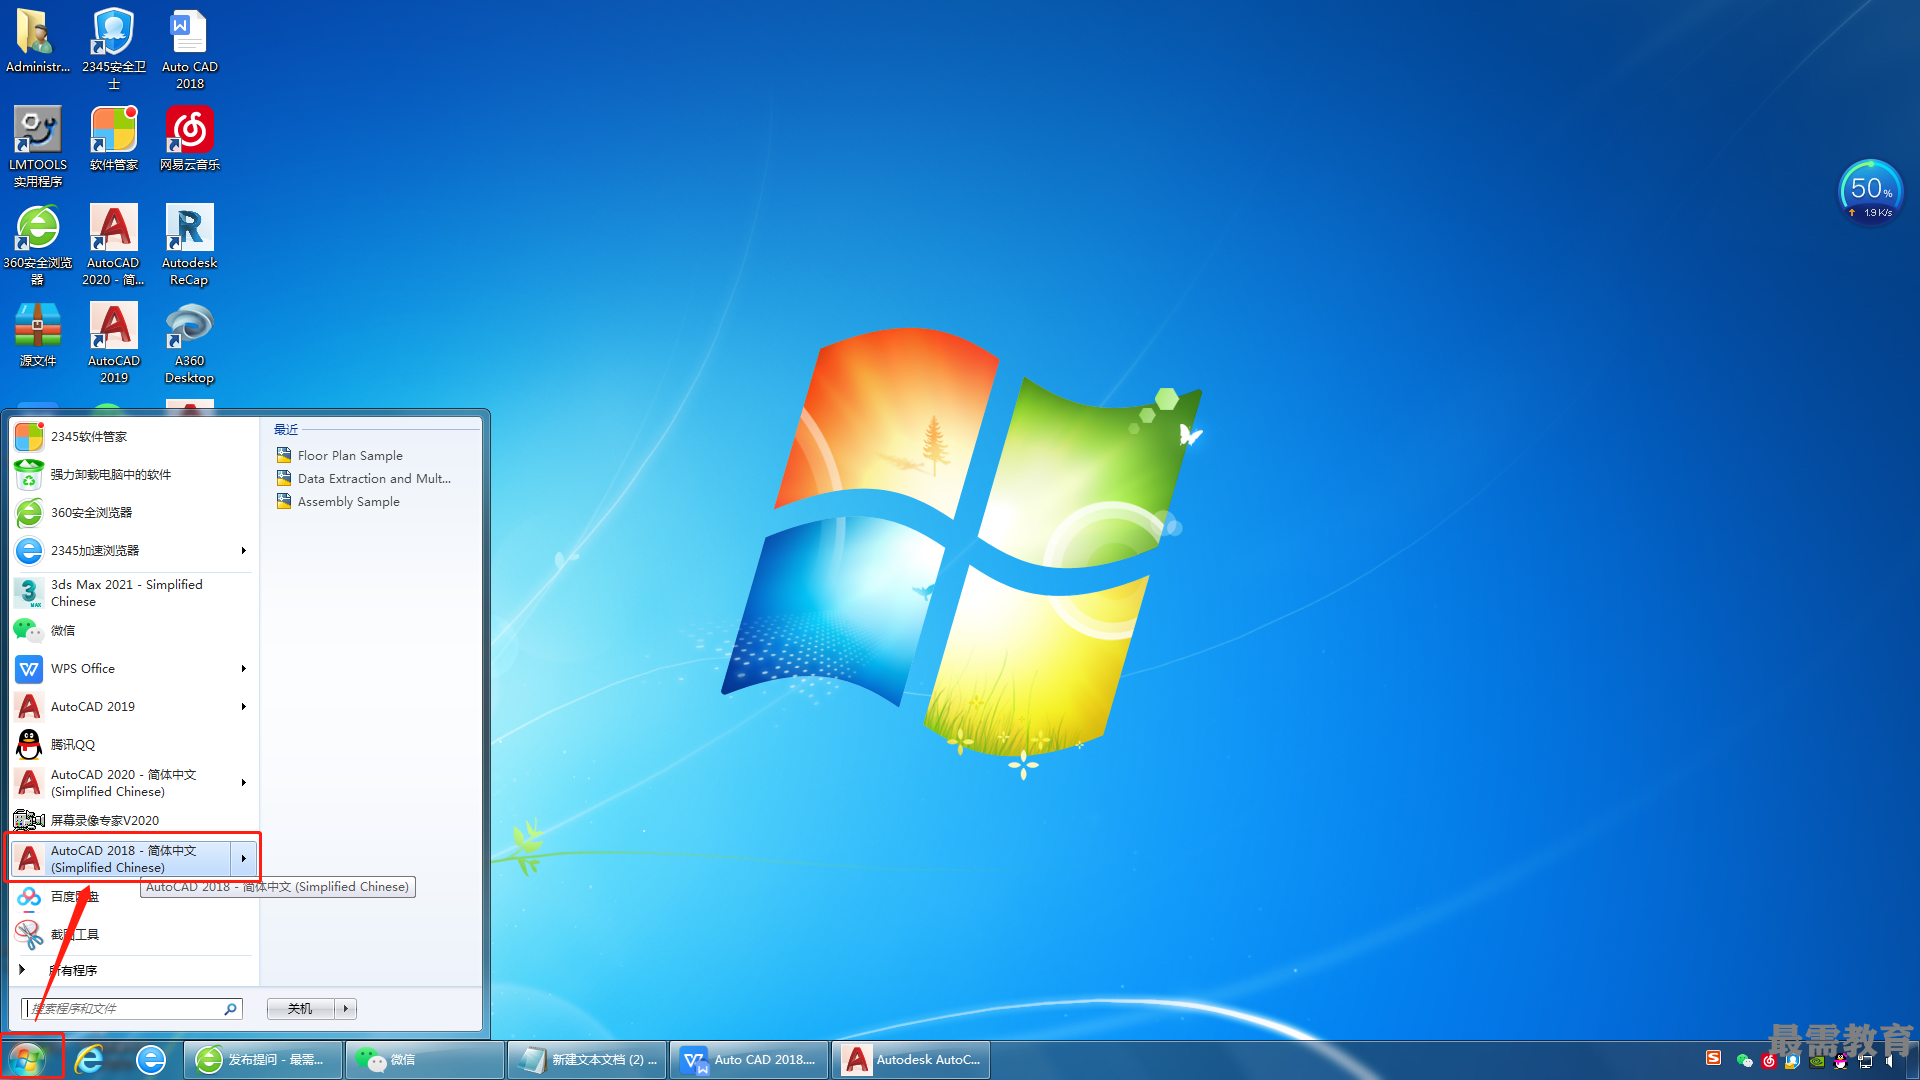Open 2345安全卫士 desktop shortcut
The width and height of the screenshot is (1920, 1080).
[x=113, y=48]
